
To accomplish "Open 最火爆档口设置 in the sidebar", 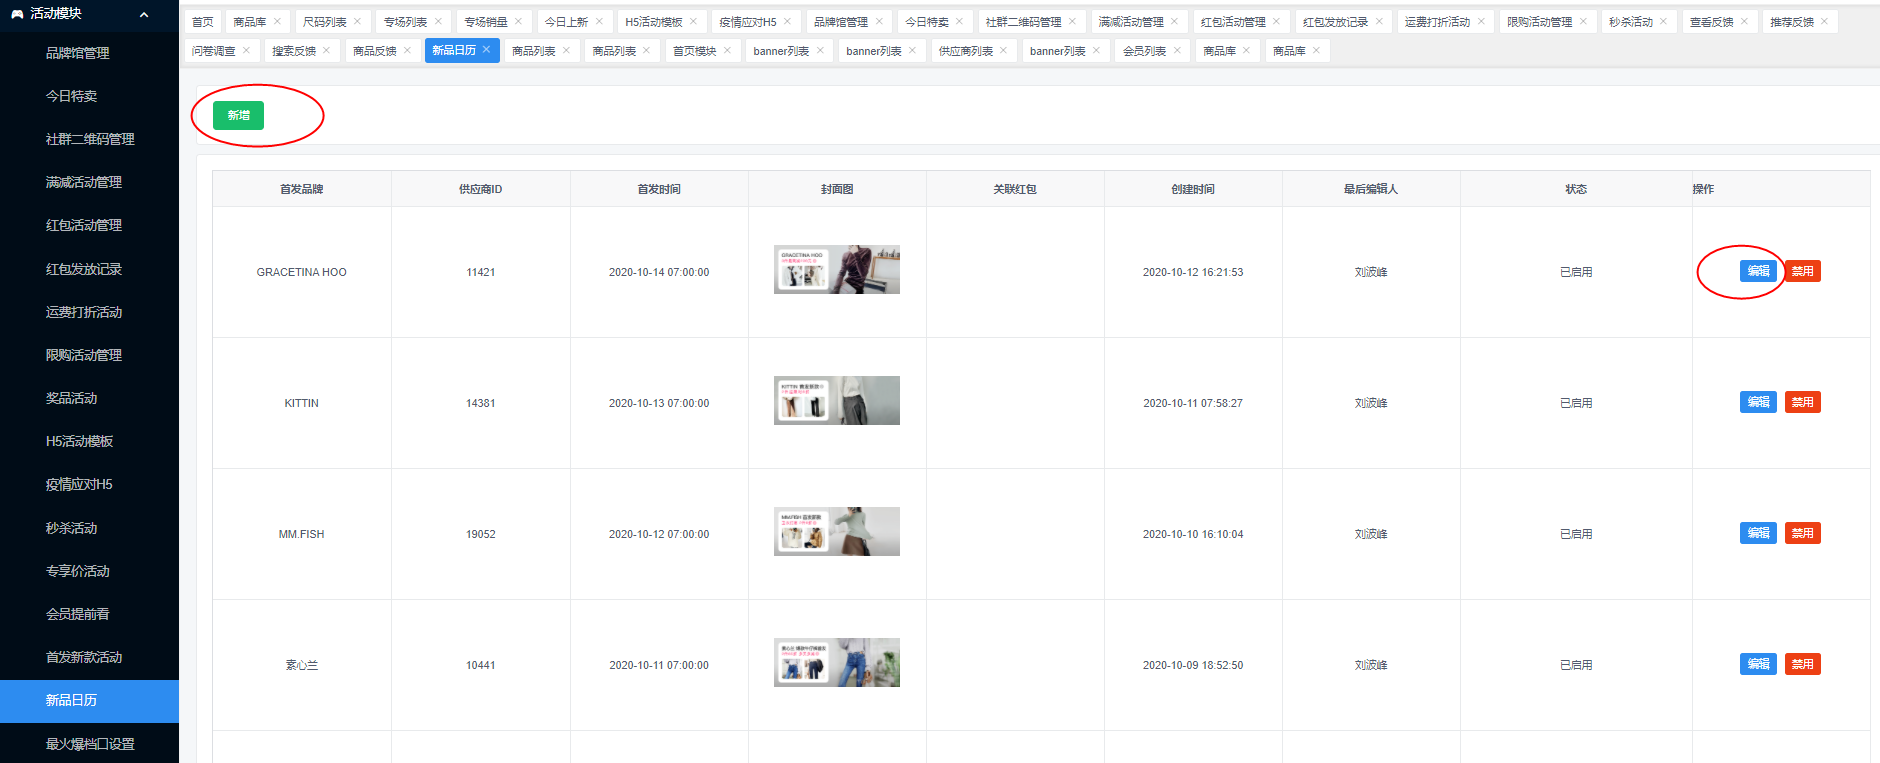I will pos(89,744).
